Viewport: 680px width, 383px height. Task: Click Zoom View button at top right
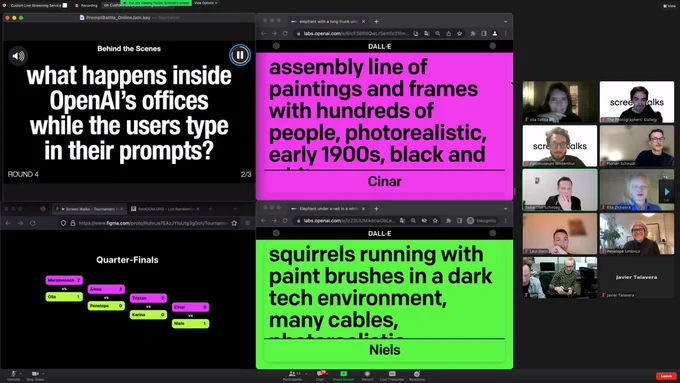670,6
